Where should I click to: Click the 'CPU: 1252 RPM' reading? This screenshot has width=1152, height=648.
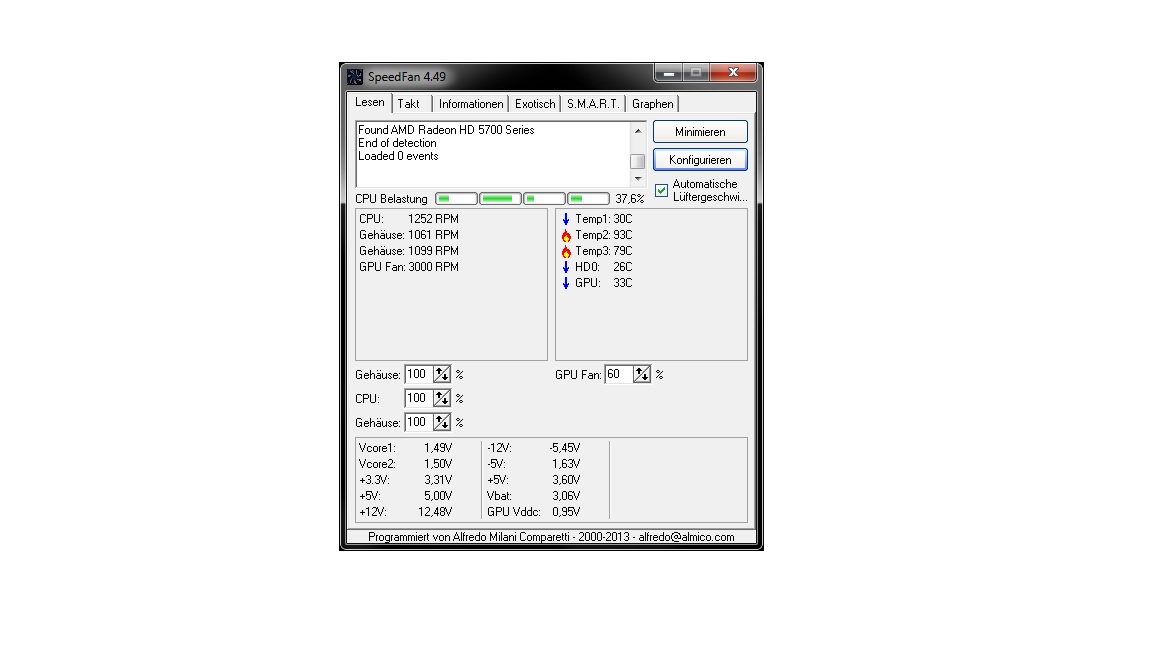click(x=408, y=219)
